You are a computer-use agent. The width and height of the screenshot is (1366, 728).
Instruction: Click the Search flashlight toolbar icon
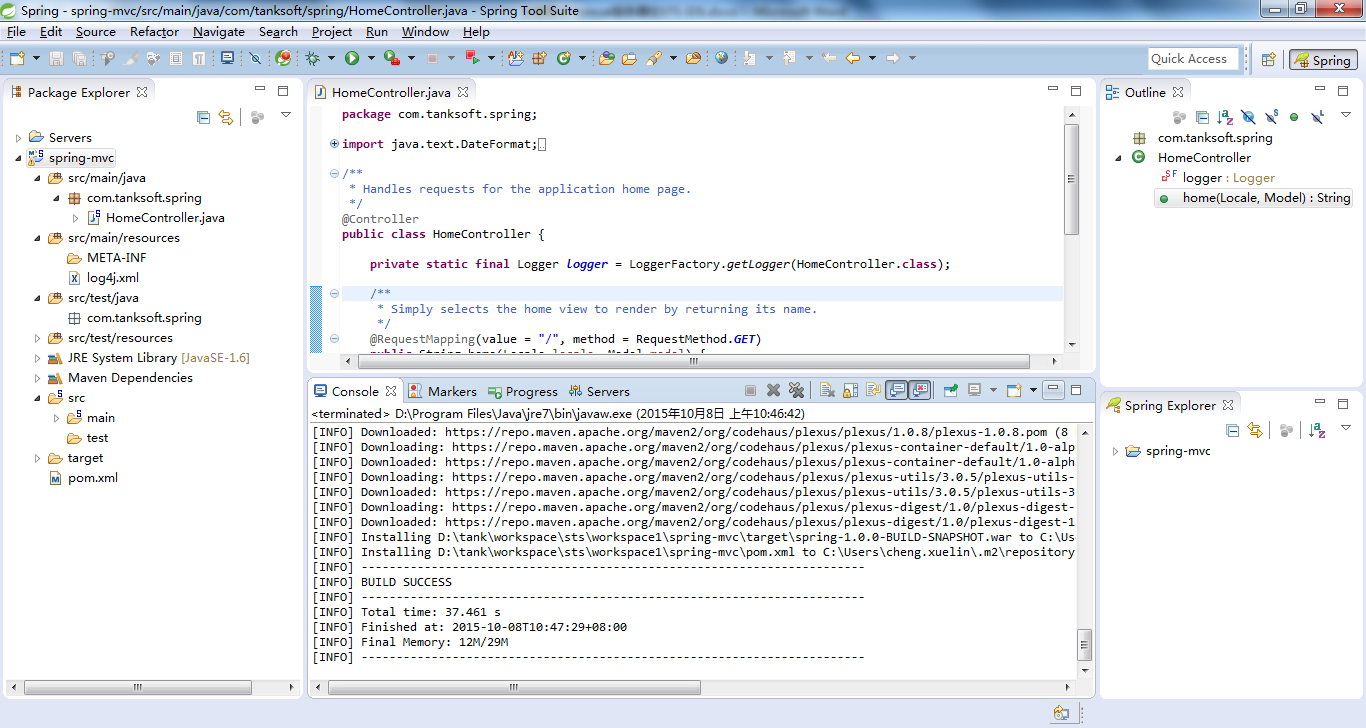point(654,58)
